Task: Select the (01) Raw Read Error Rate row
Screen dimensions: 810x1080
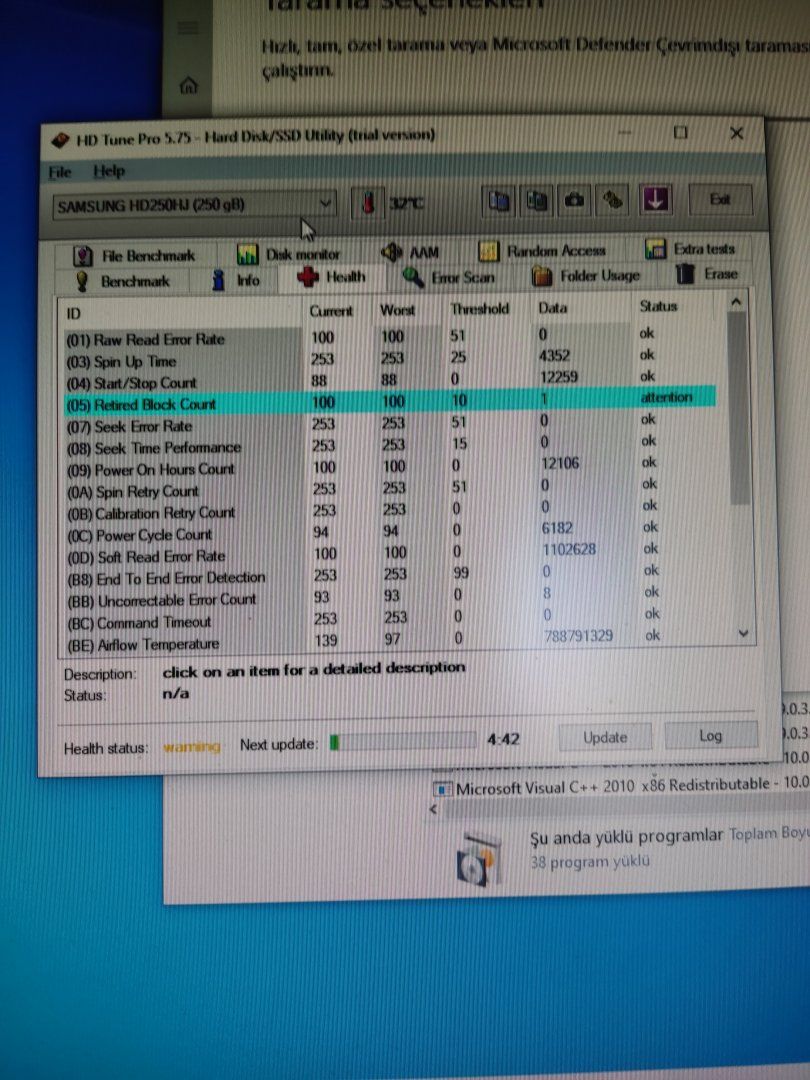Action: (x=390, y=337)
